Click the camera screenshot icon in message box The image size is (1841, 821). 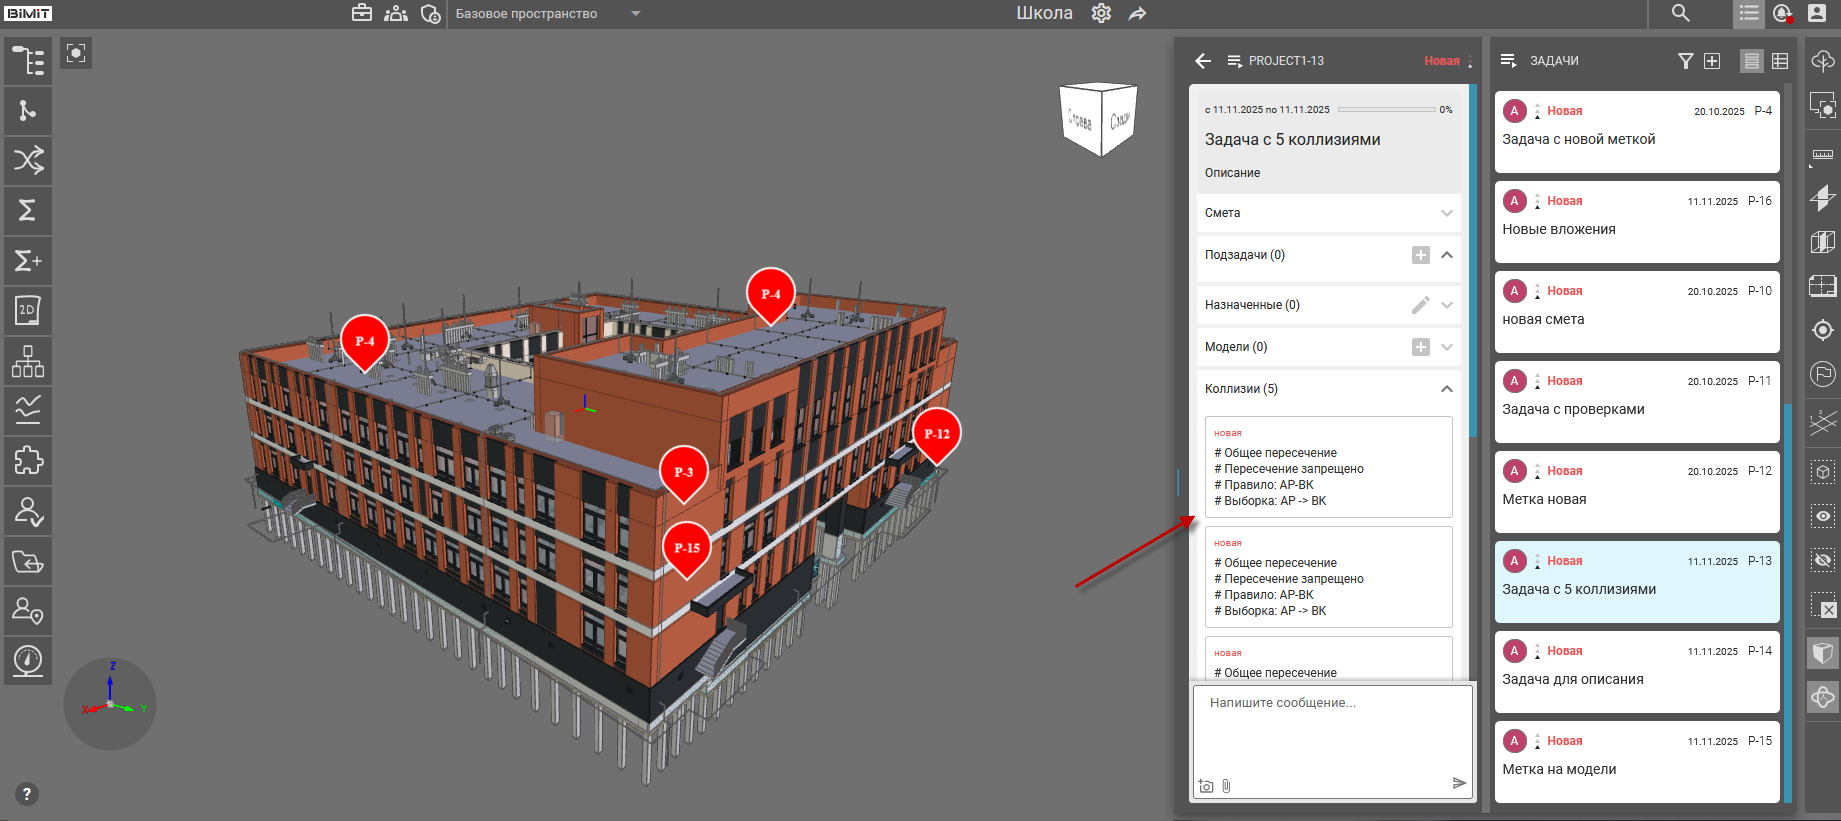(x=1206, y=786)
